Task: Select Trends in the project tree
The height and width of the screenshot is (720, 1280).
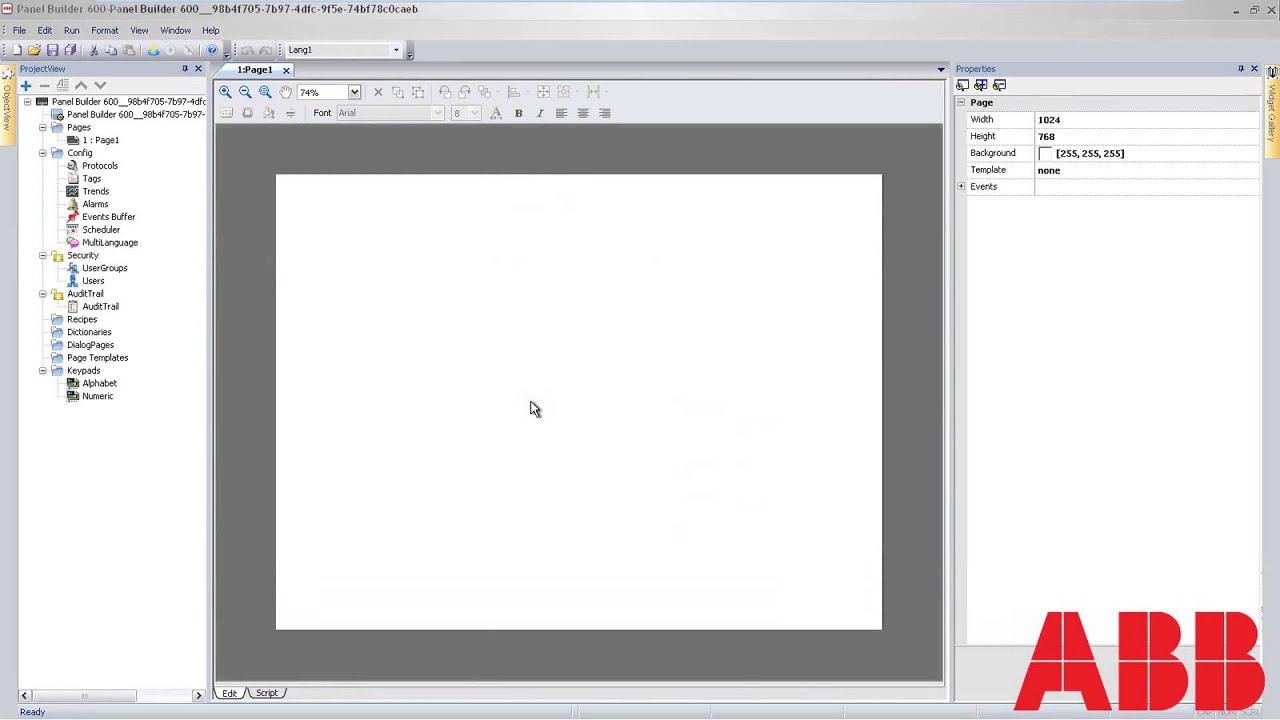Action: click(x=96, y=192)
